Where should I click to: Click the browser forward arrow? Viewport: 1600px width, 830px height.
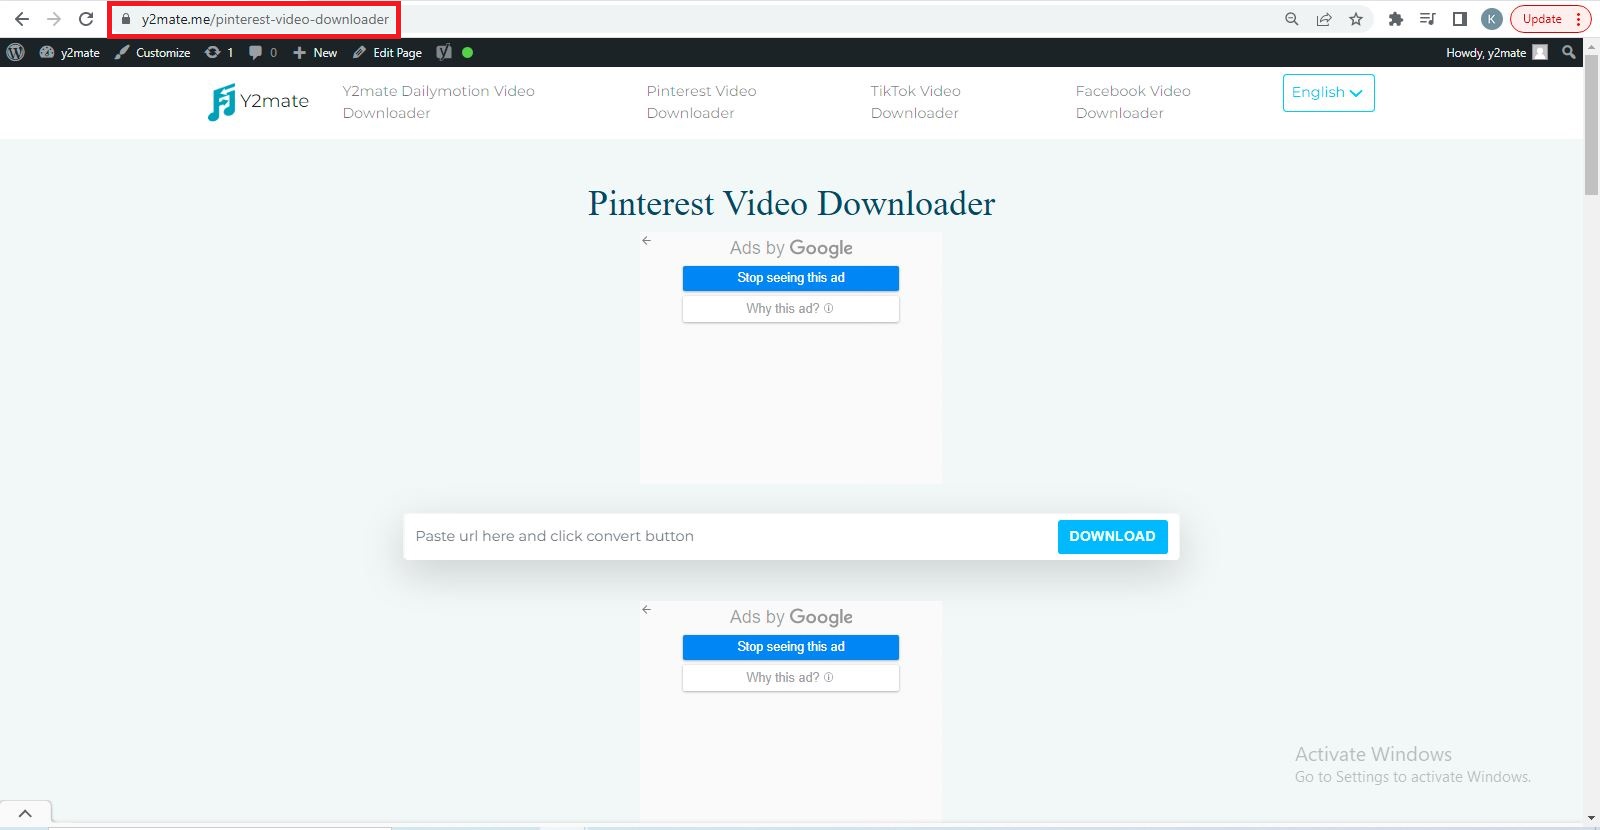click(54, 19)
